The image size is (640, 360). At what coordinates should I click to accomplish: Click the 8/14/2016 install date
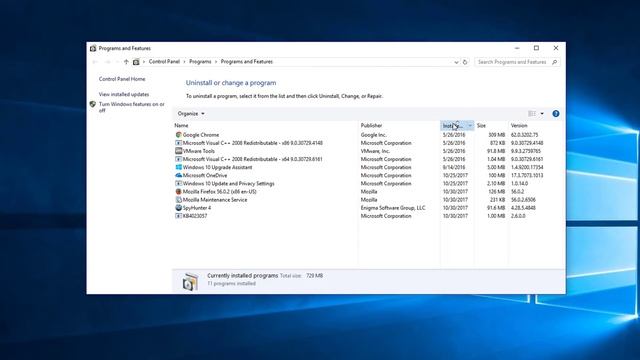point(454,167)
